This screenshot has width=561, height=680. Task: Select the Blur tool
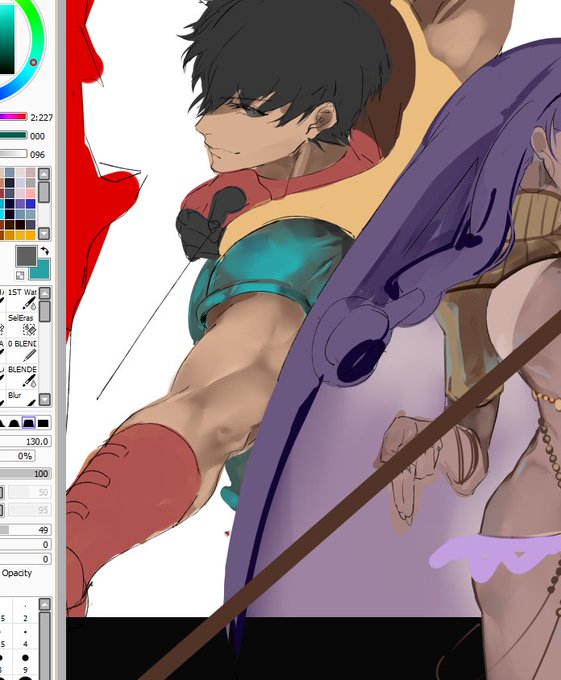[x=22, y=398]
